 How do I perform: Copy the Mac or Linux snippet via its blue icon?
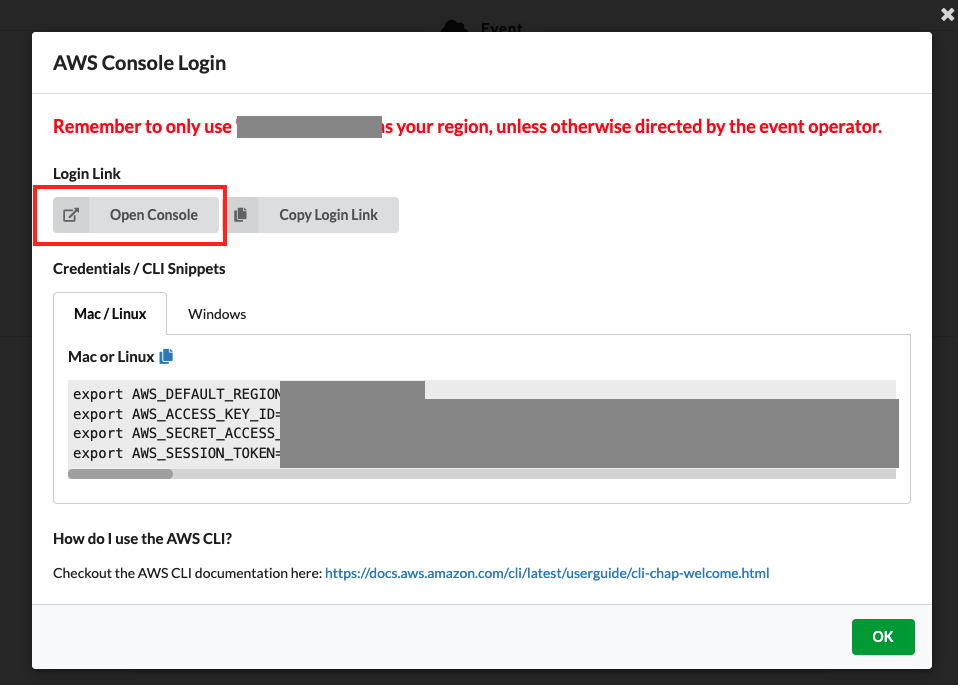pyautogui.click(x=166, y=356)
